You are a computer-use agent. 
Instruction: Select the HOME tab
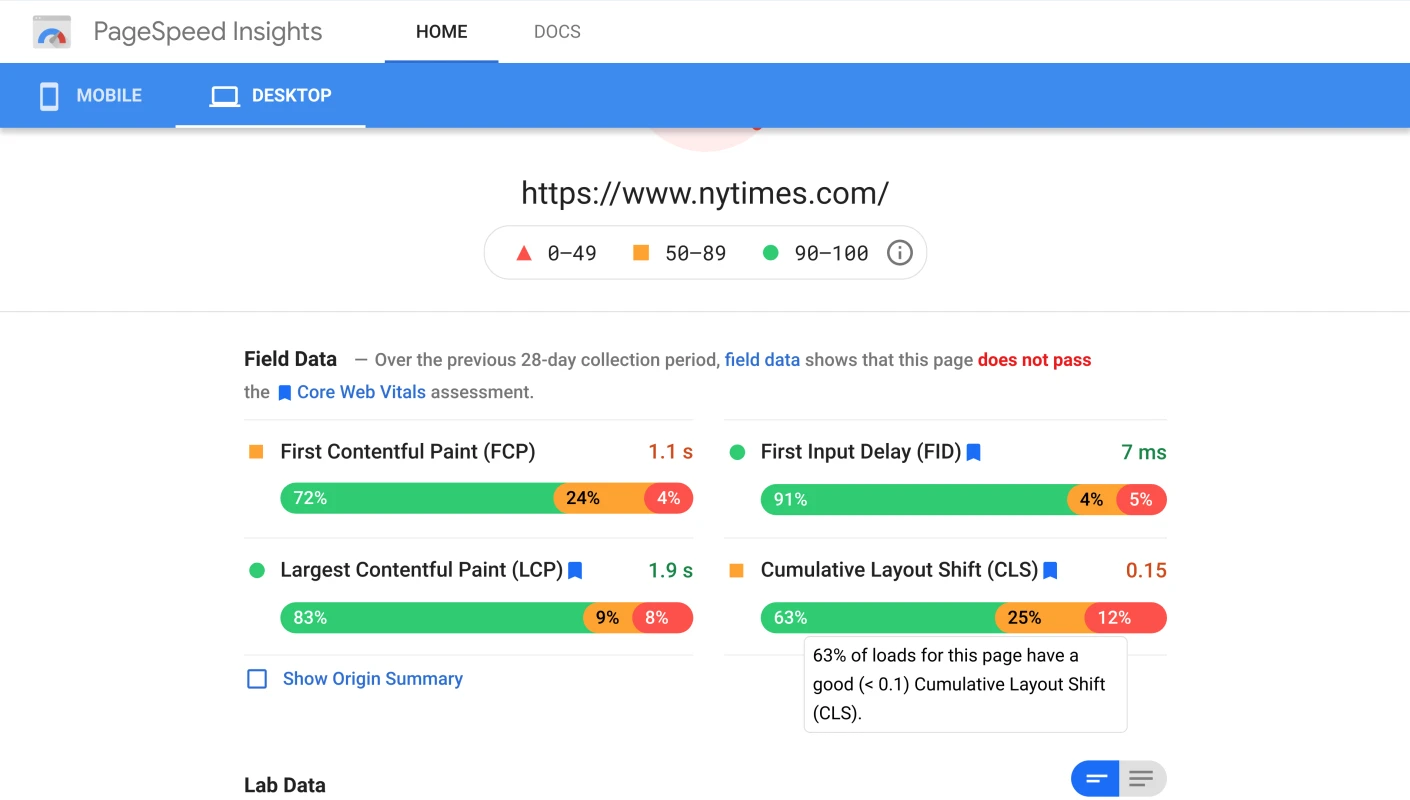pos(441,31)
